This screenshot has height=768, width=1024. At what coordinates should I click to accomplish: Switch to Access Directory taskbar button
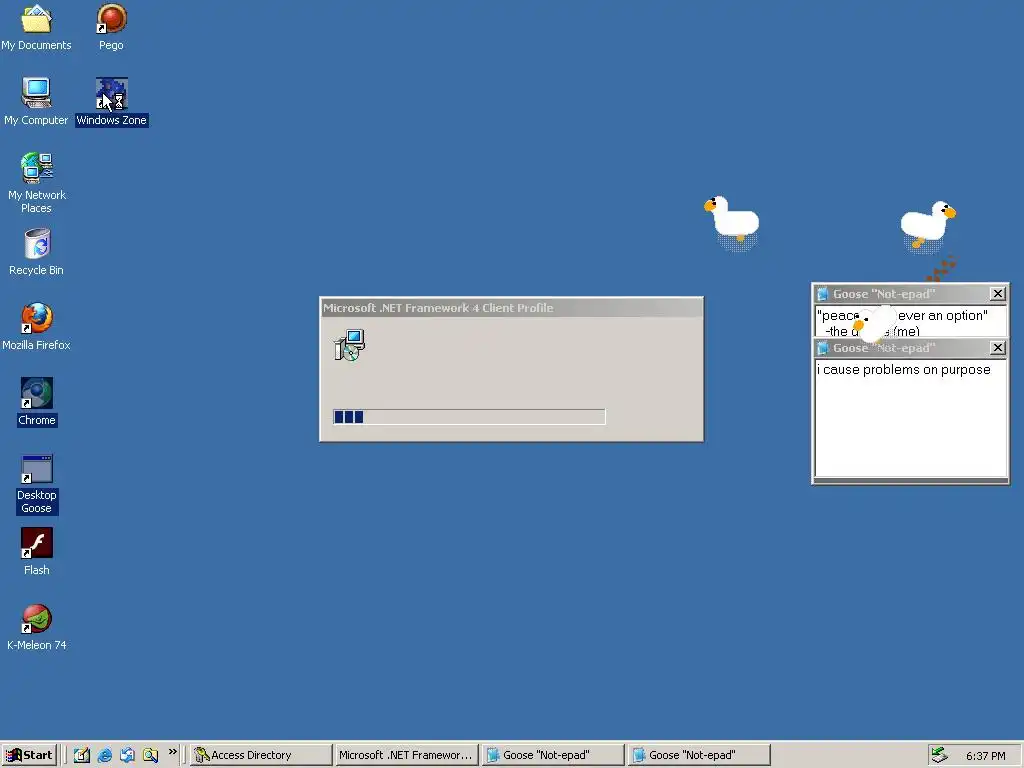click(x=261, y=755)
